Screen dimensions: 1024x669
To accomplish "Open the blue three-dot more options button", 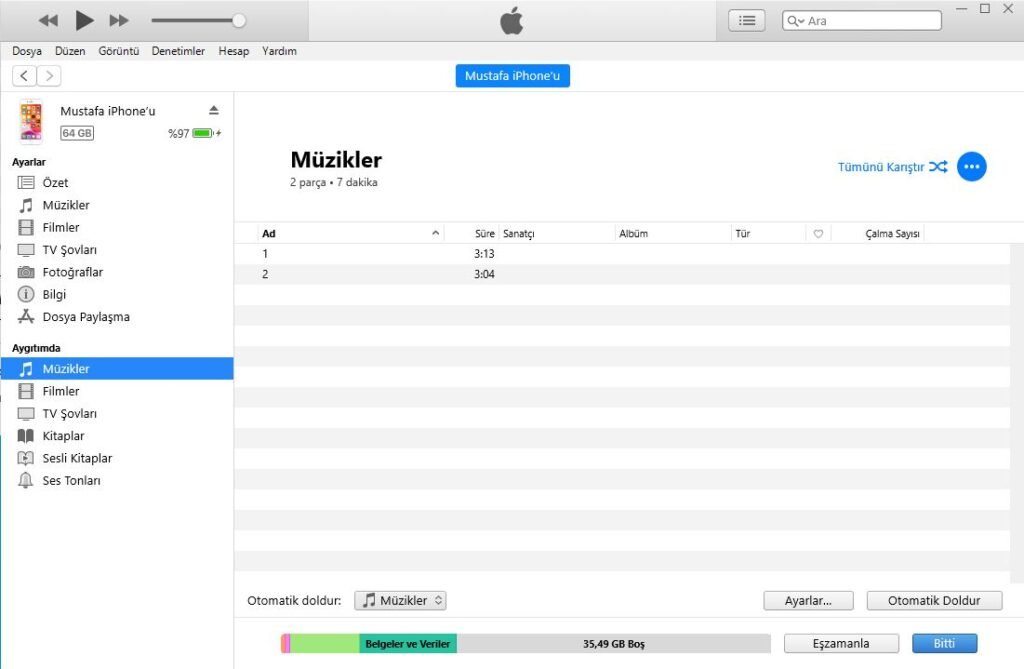I will click(x=972, y=167).
